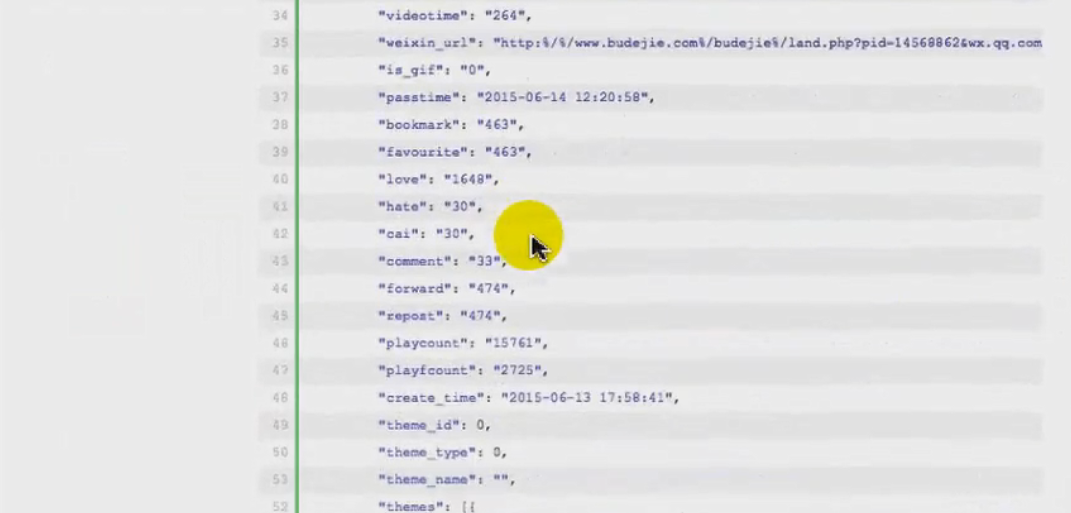Select the "463" value of bookmark
The height and width of the screenshot is (513, 1071).
[x=497, y=124]
